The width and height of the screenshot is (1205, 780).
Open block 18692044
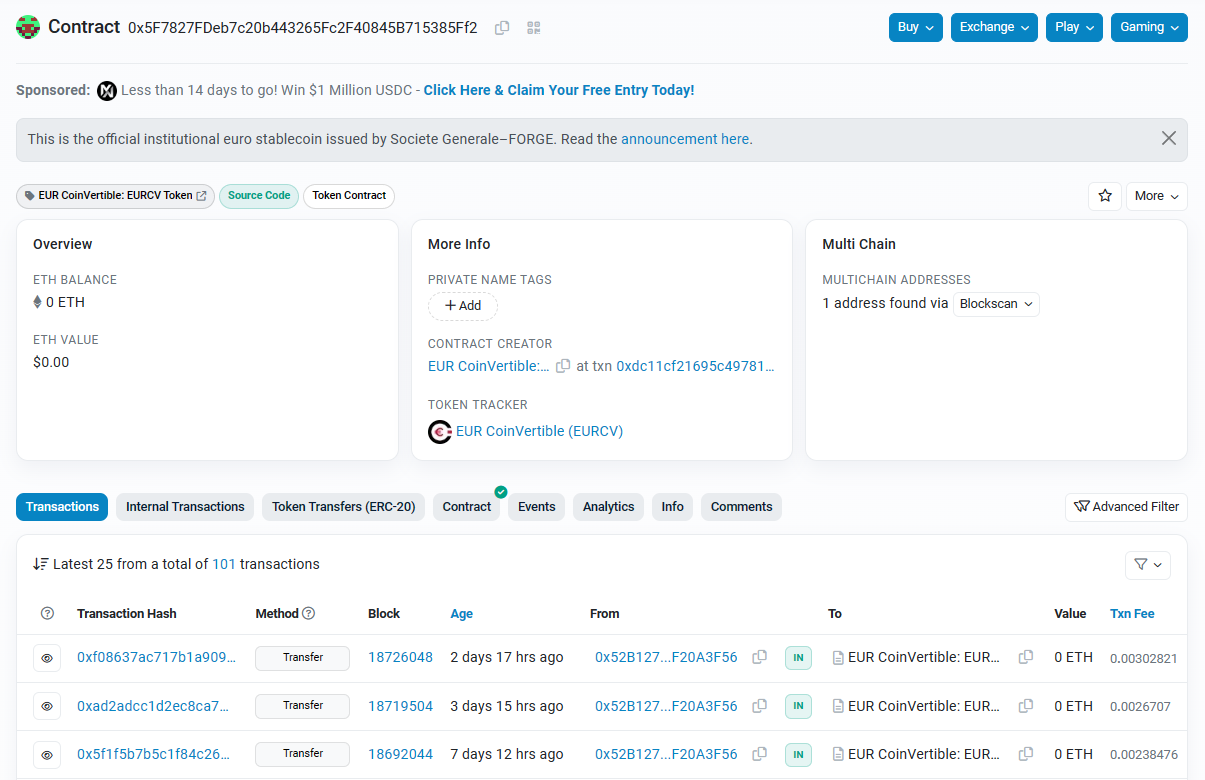pos(400,754)
